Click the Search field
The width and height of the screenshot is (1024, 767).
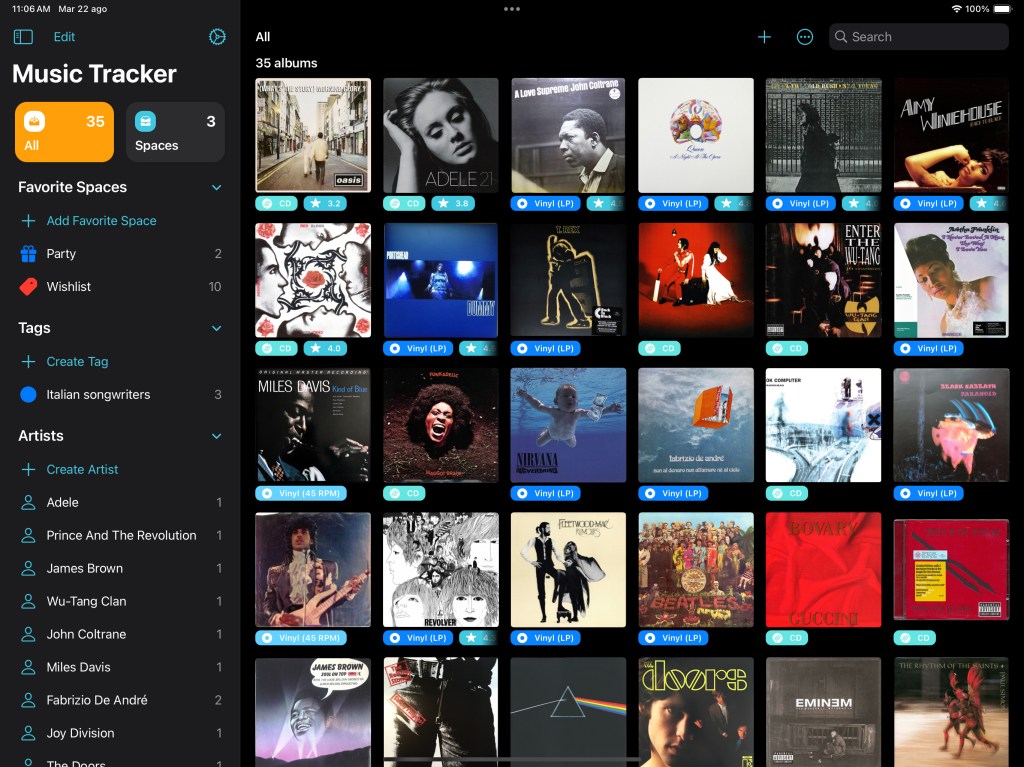click(x=918, y=37)
